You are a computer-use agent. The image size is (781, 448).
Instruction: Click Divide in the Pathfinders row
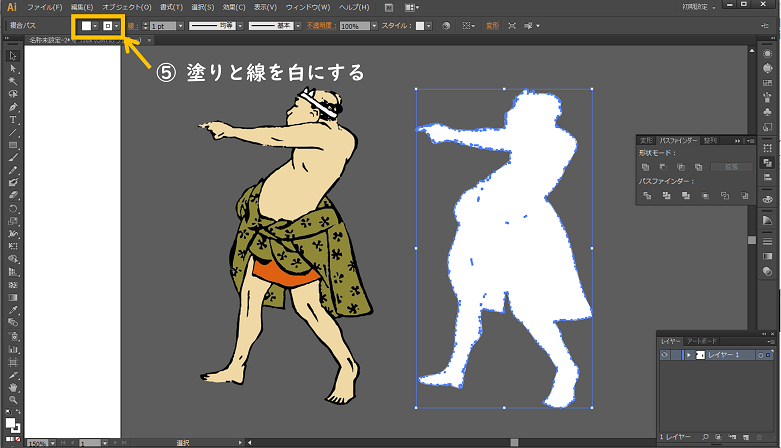click(x=647, y=196)
